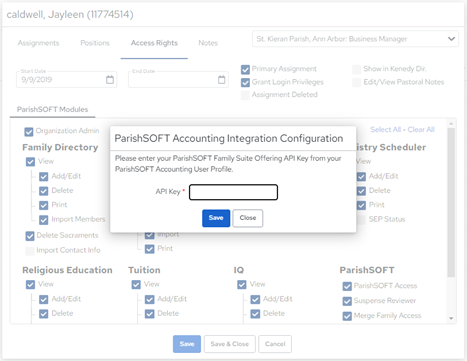Click the modules scrollbar thumb
This screenshot has width=467, height=361.
451,202
